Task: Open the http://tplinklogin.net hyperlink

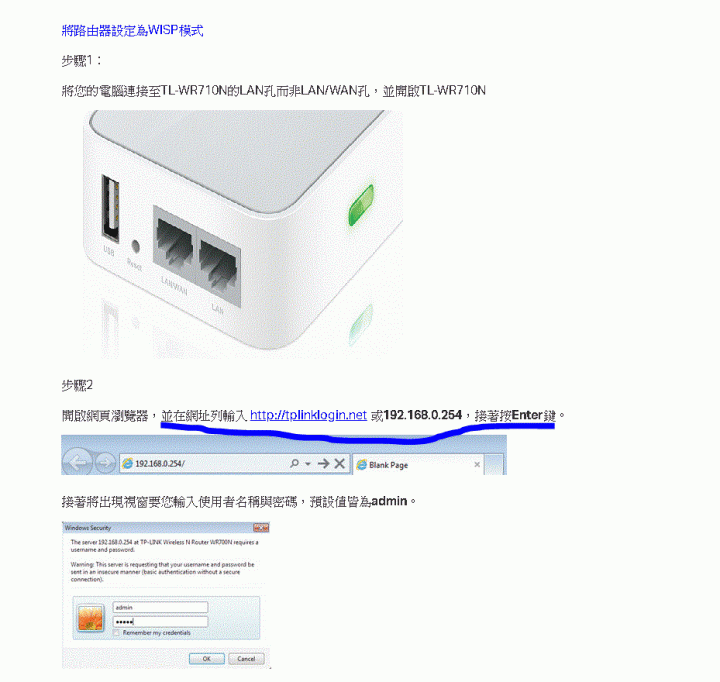Action: tap(308, 415)
